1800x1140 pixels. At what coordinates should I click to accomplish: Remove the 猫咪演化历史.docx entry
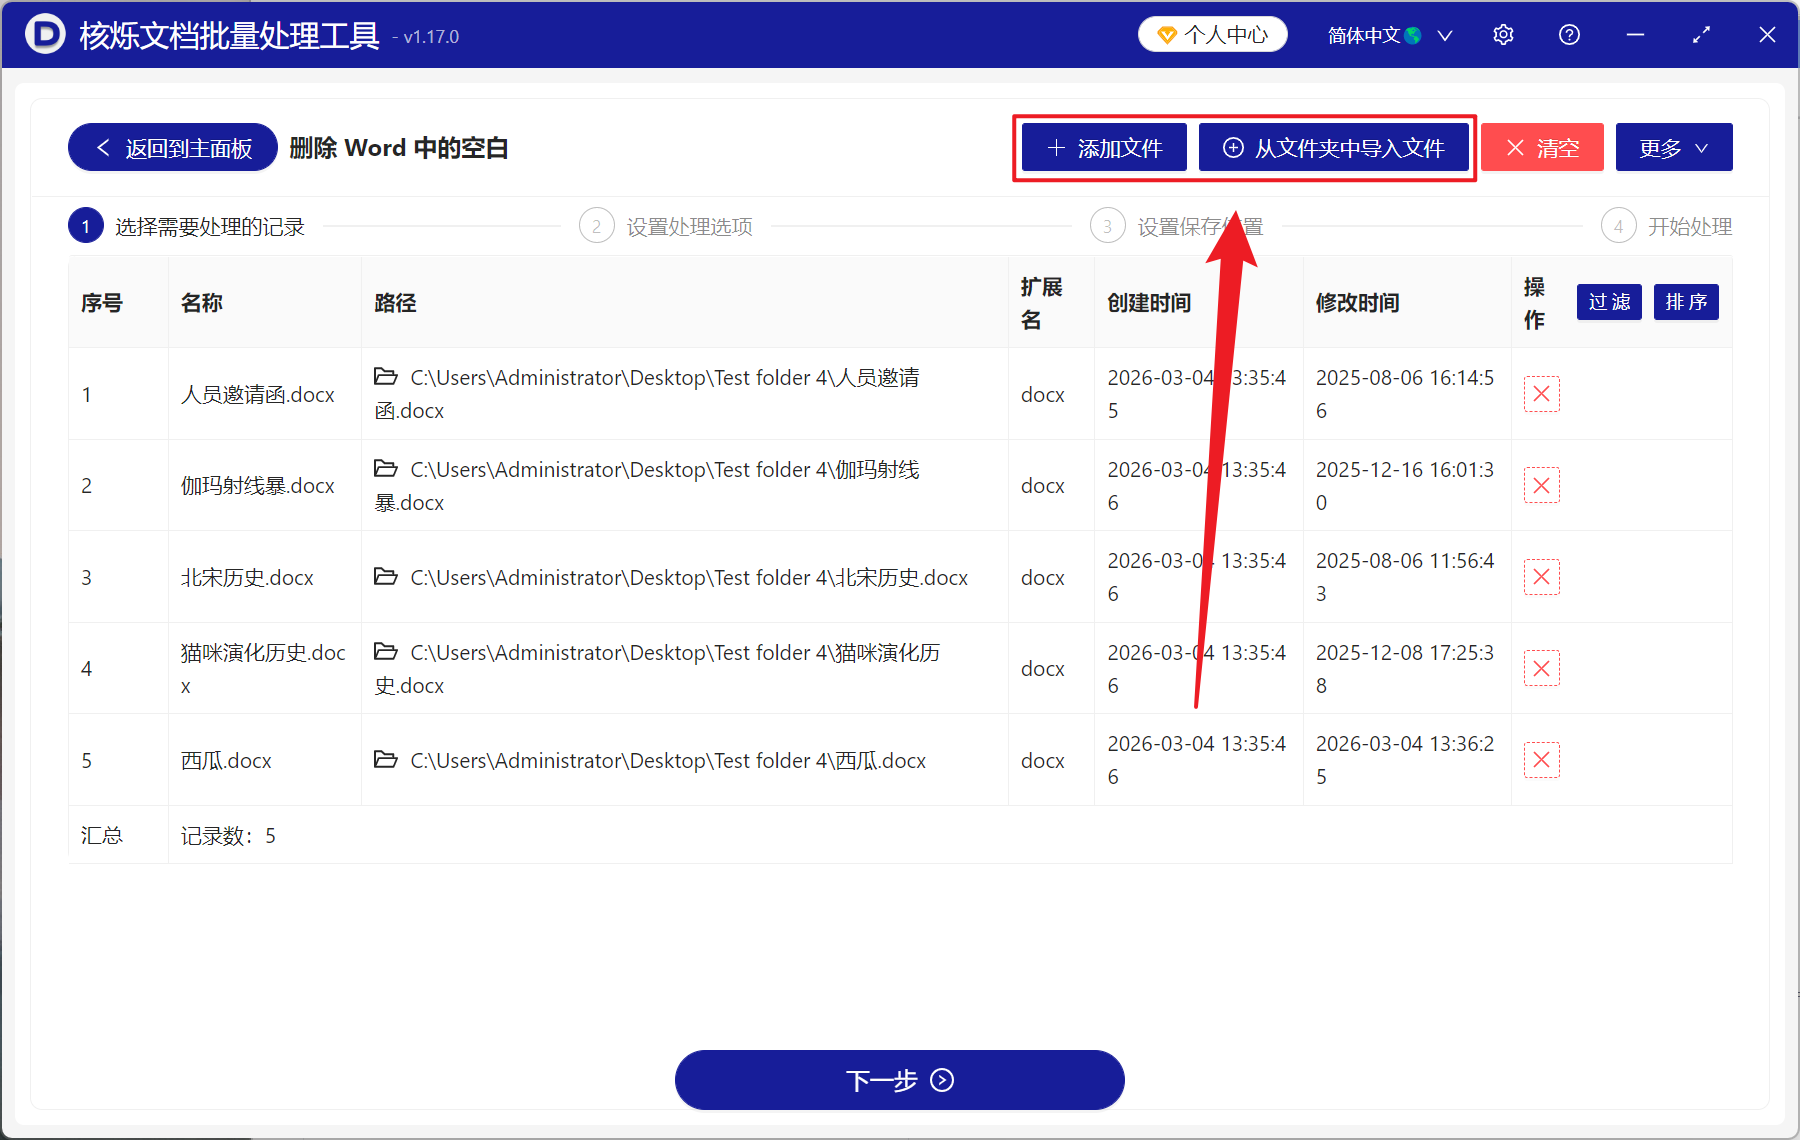pyautogui.click(x=1541, y=668)
